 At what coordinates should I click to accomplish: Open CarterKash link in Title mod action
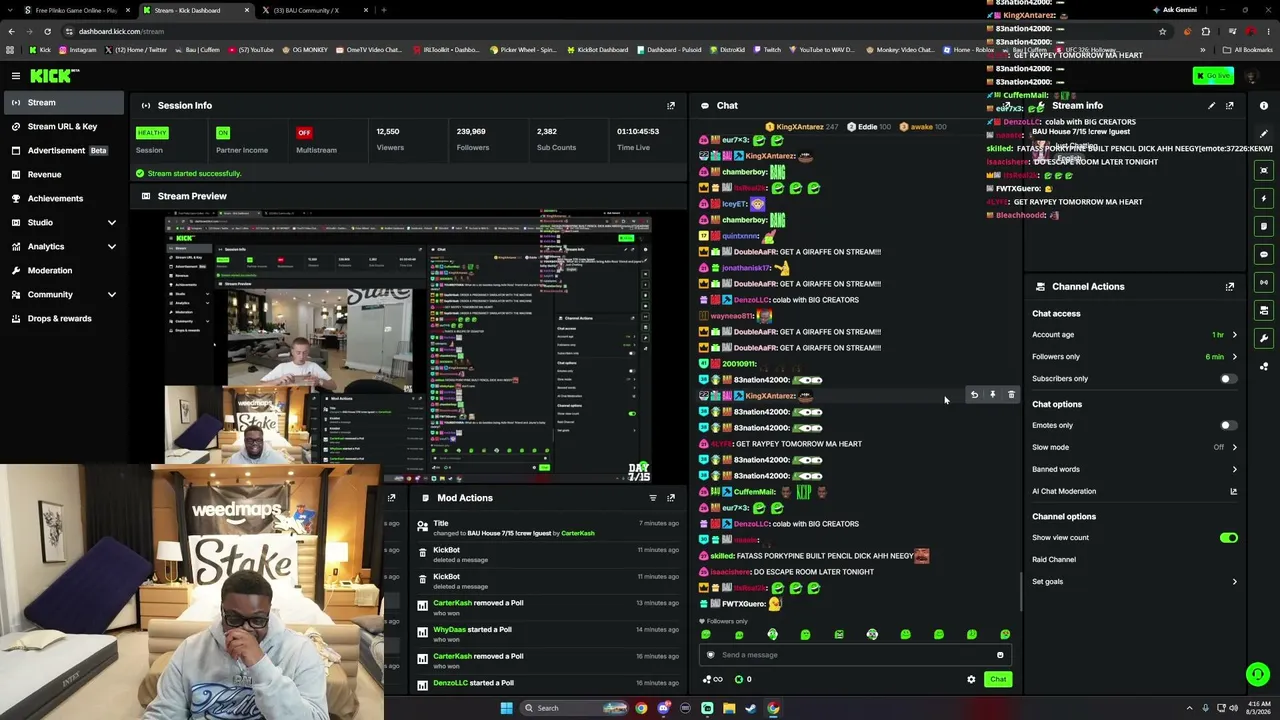[578, 533]
